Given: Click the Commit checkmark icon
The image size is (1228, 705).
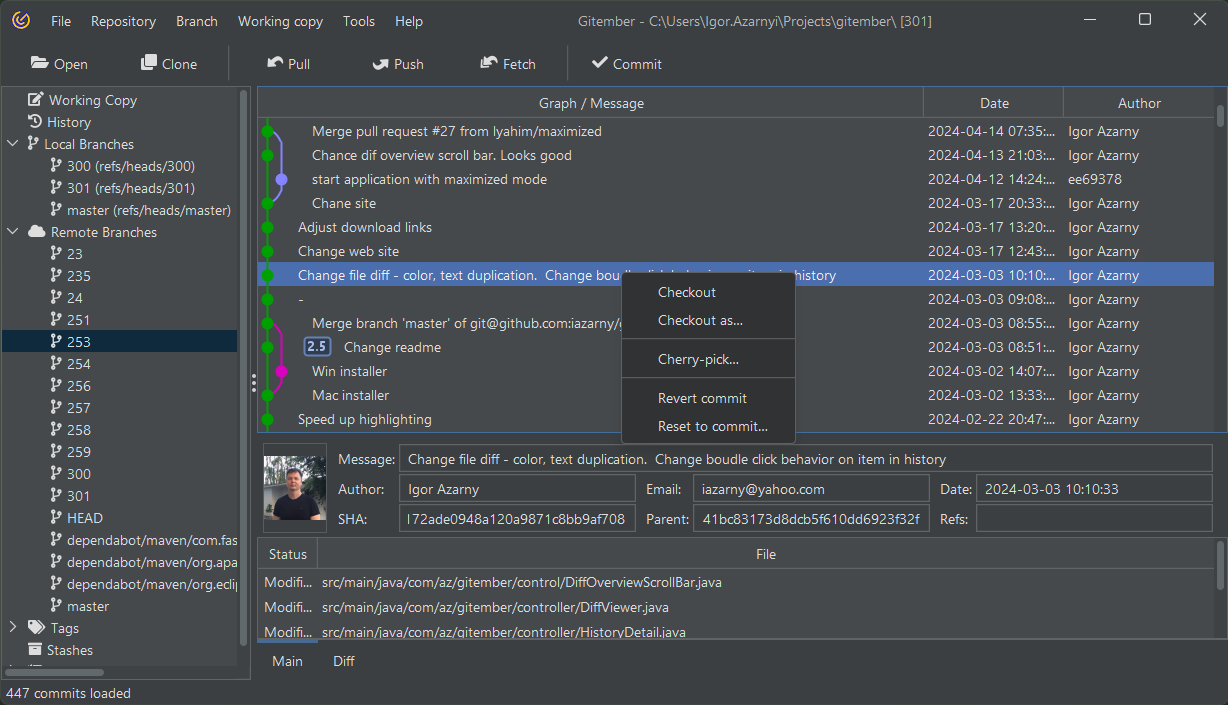Looking at the screenshot, I should [600, 63].
